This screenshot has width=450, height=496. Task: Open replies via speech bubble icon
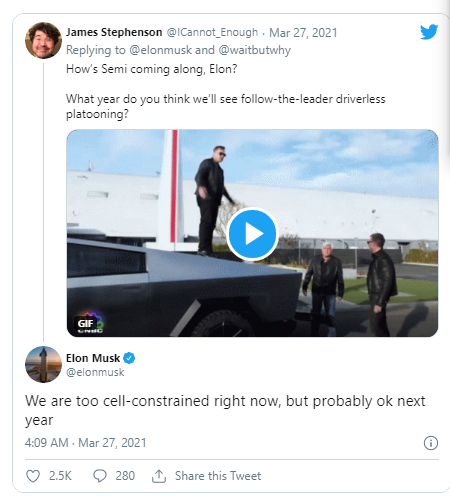[x=100, y=476]
